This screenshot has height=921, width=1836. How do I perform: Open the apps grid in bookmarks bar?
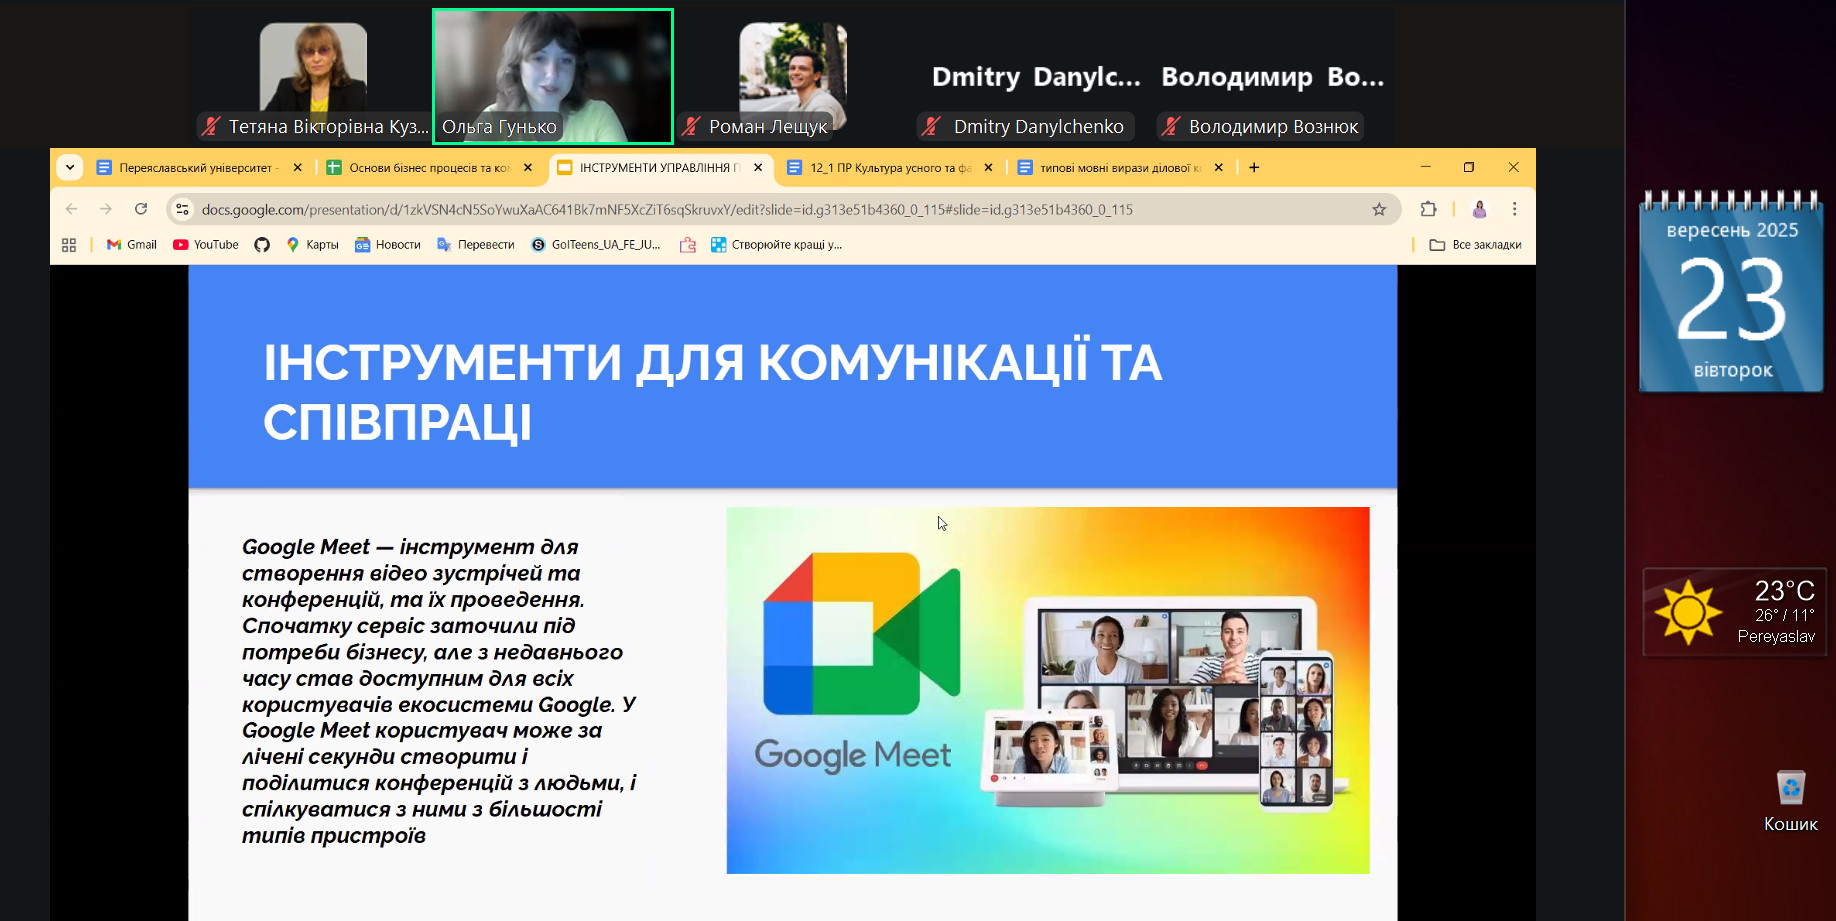click(x=69, y=245)
